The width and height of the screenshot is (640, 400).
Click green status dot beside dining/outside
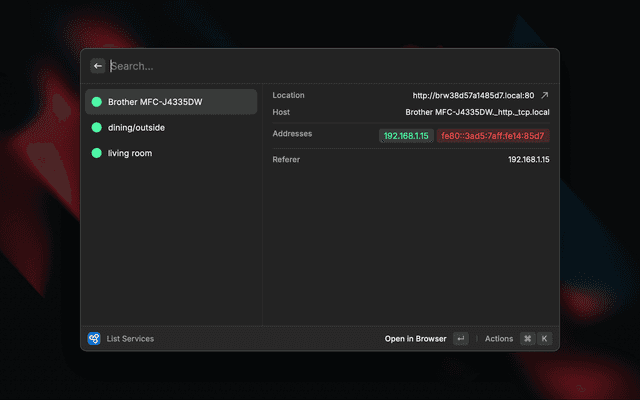coord(97,128)
